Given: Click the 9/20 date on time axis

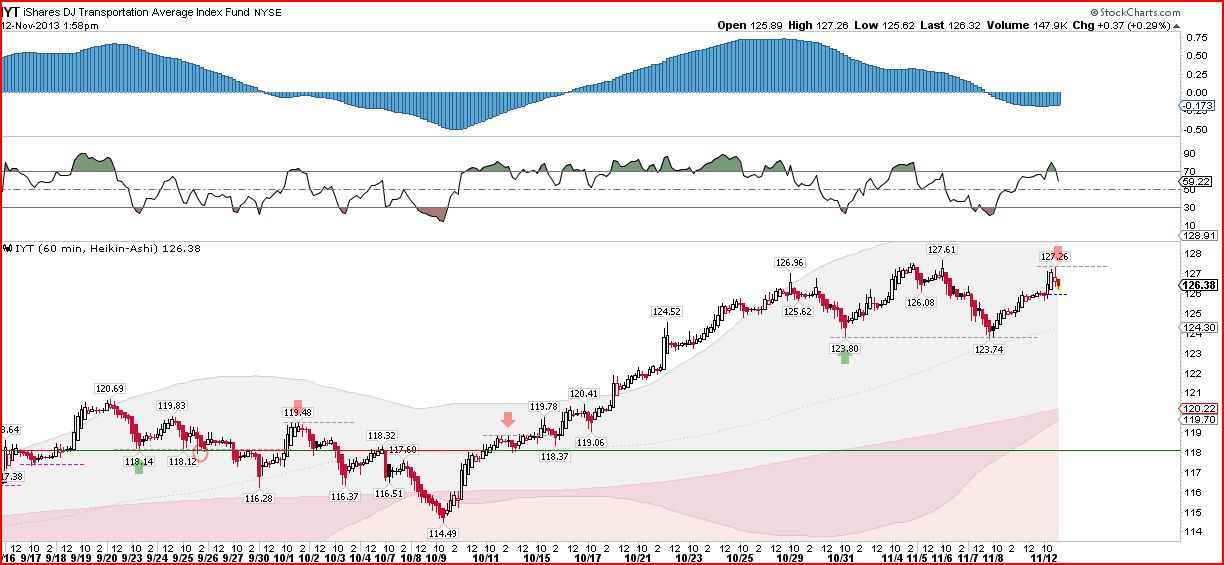Looking at the screenshot, I should [106, 558].
